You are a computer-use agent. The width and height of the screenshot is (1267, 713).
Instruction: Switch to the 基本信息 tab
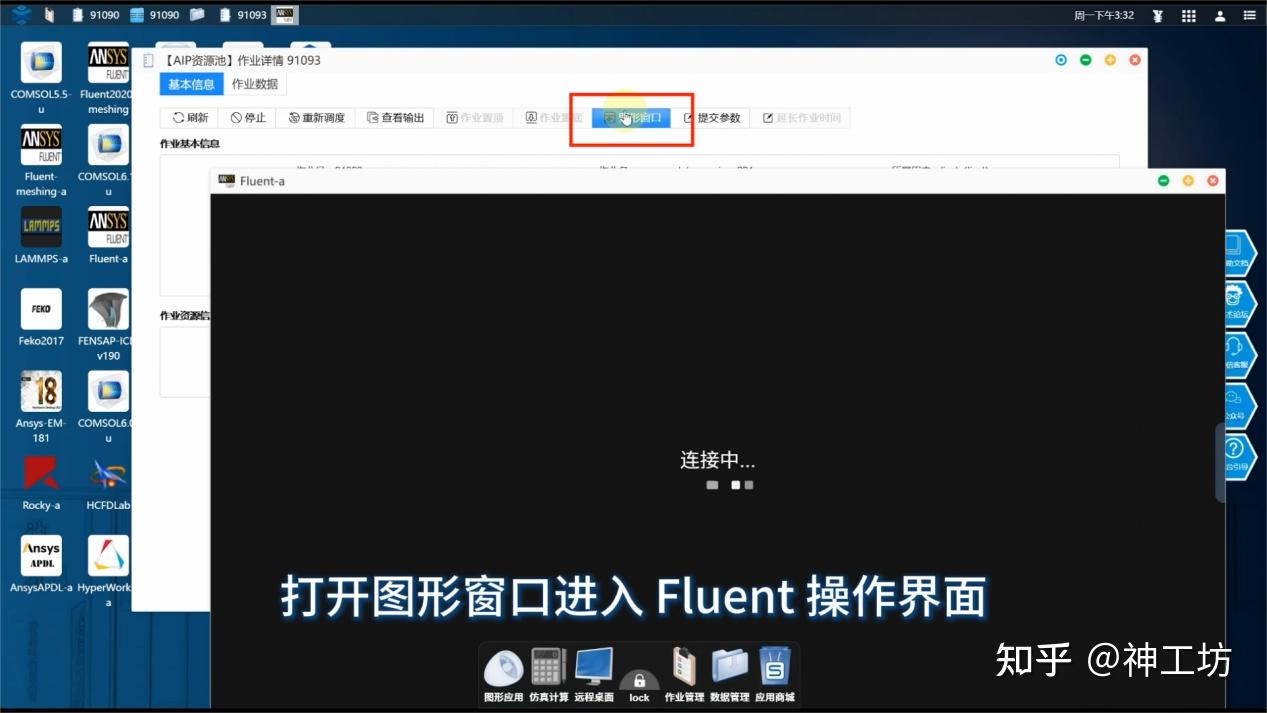(x=191, y=84)
